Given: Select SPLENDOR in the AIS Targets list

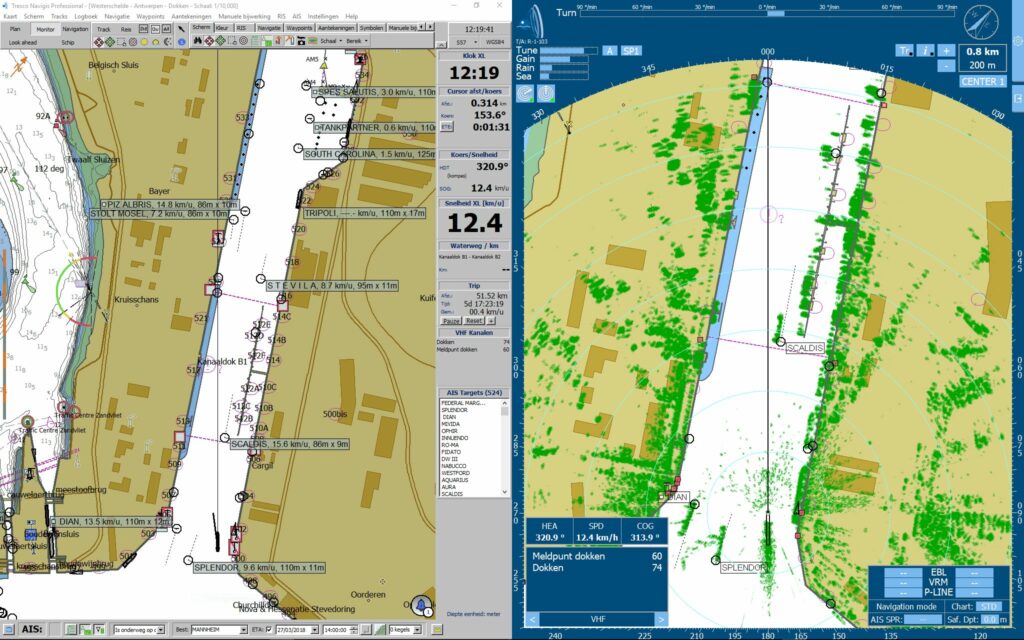Looking at the screenshot, I should point(455,410).
